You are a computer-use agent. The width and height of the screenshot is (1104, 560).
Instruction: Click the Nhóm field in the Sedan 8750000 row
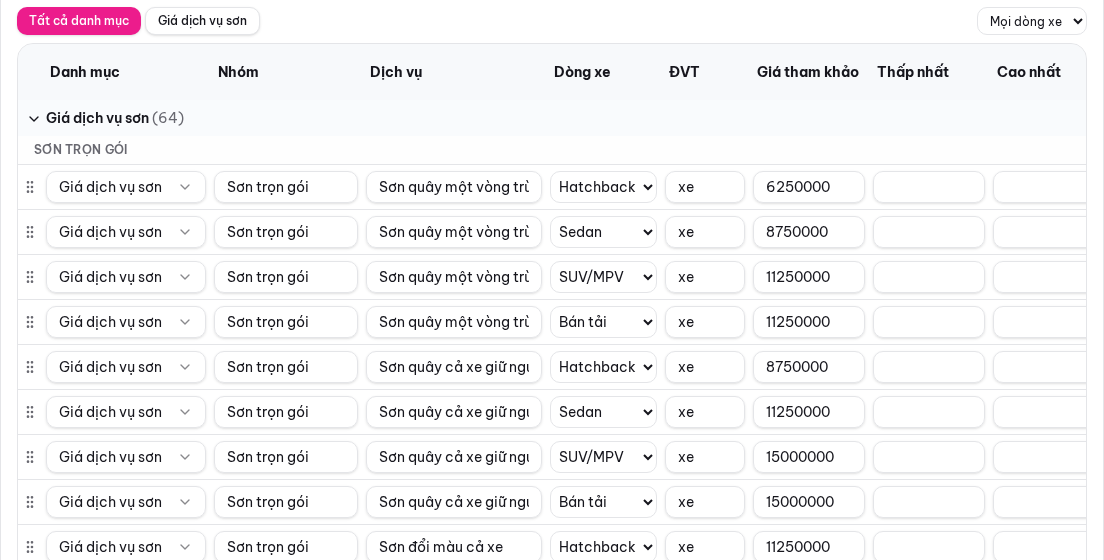tap(286, 232)
